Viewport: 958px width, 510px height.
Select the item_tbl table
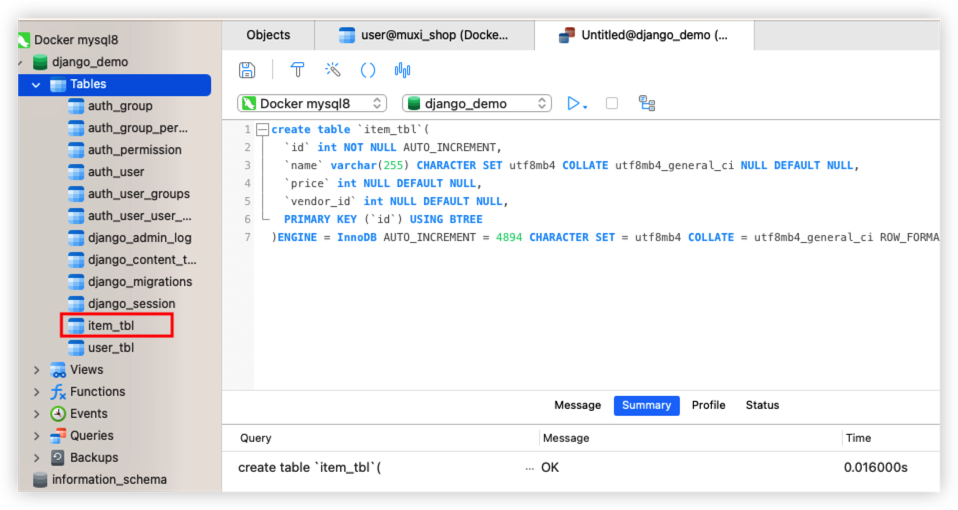click(110, 326)
